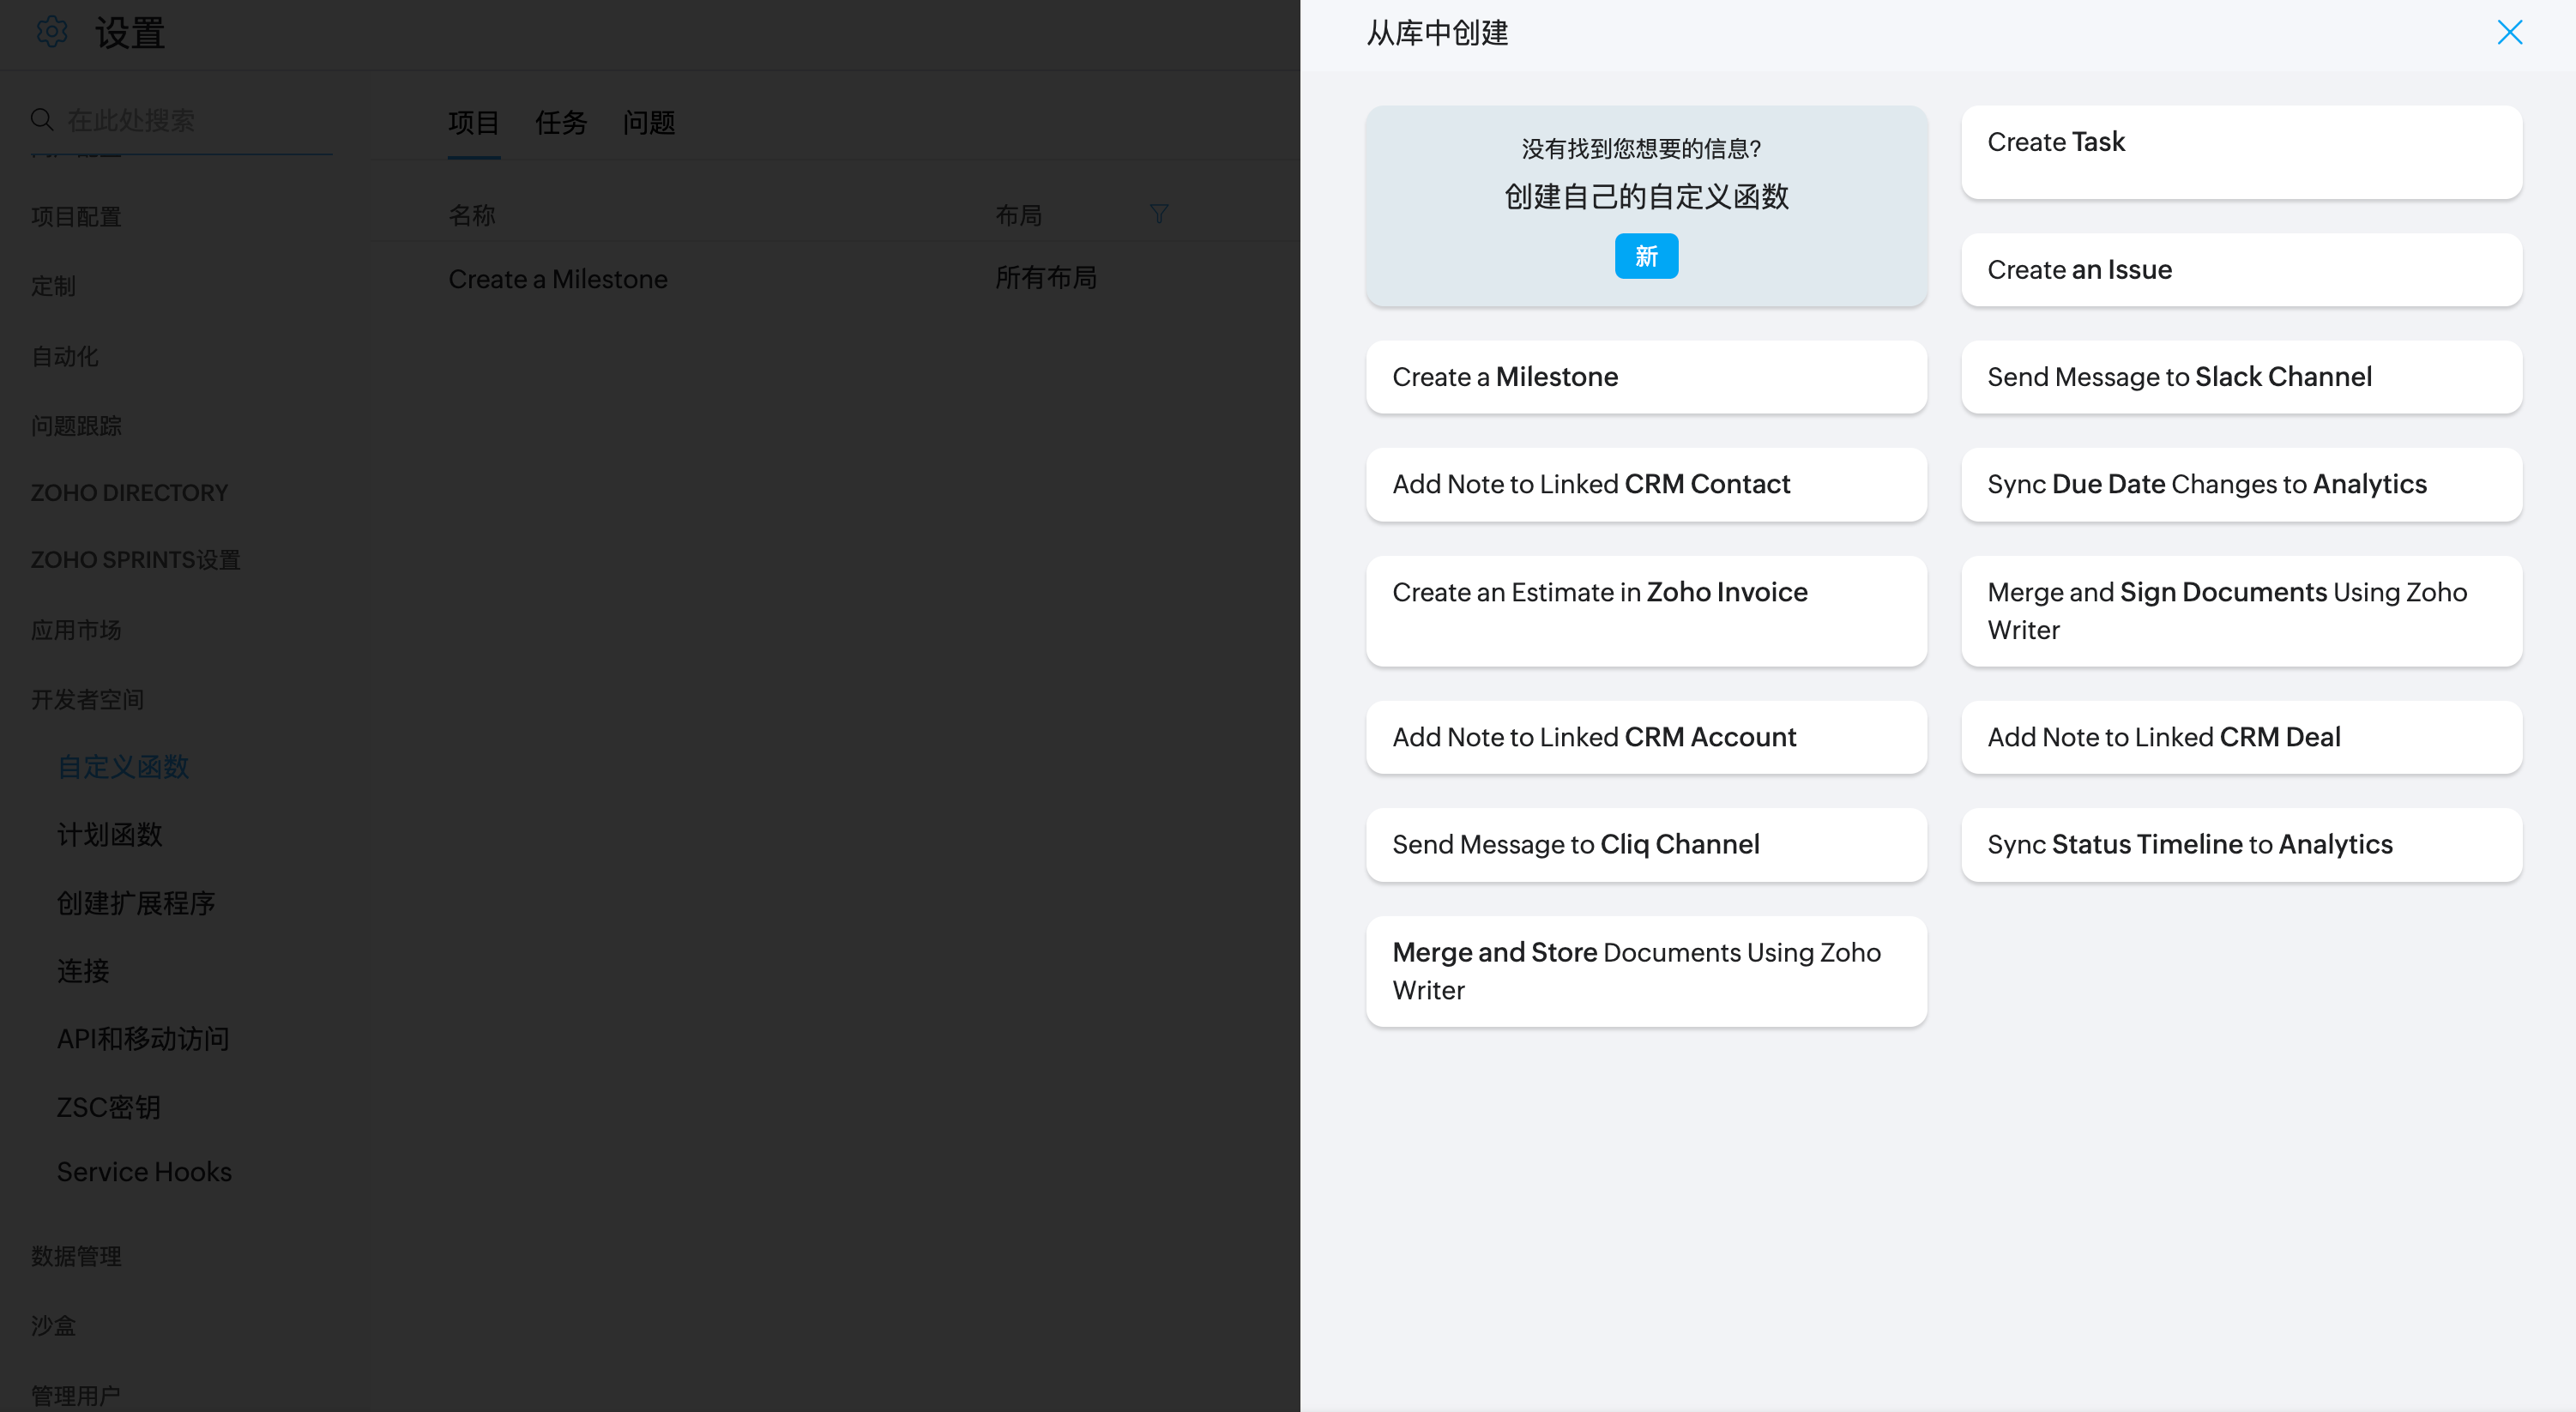Close the create-from-gallery panel
Viewport: 2576px width, 1412px height.
[2509, 32]
